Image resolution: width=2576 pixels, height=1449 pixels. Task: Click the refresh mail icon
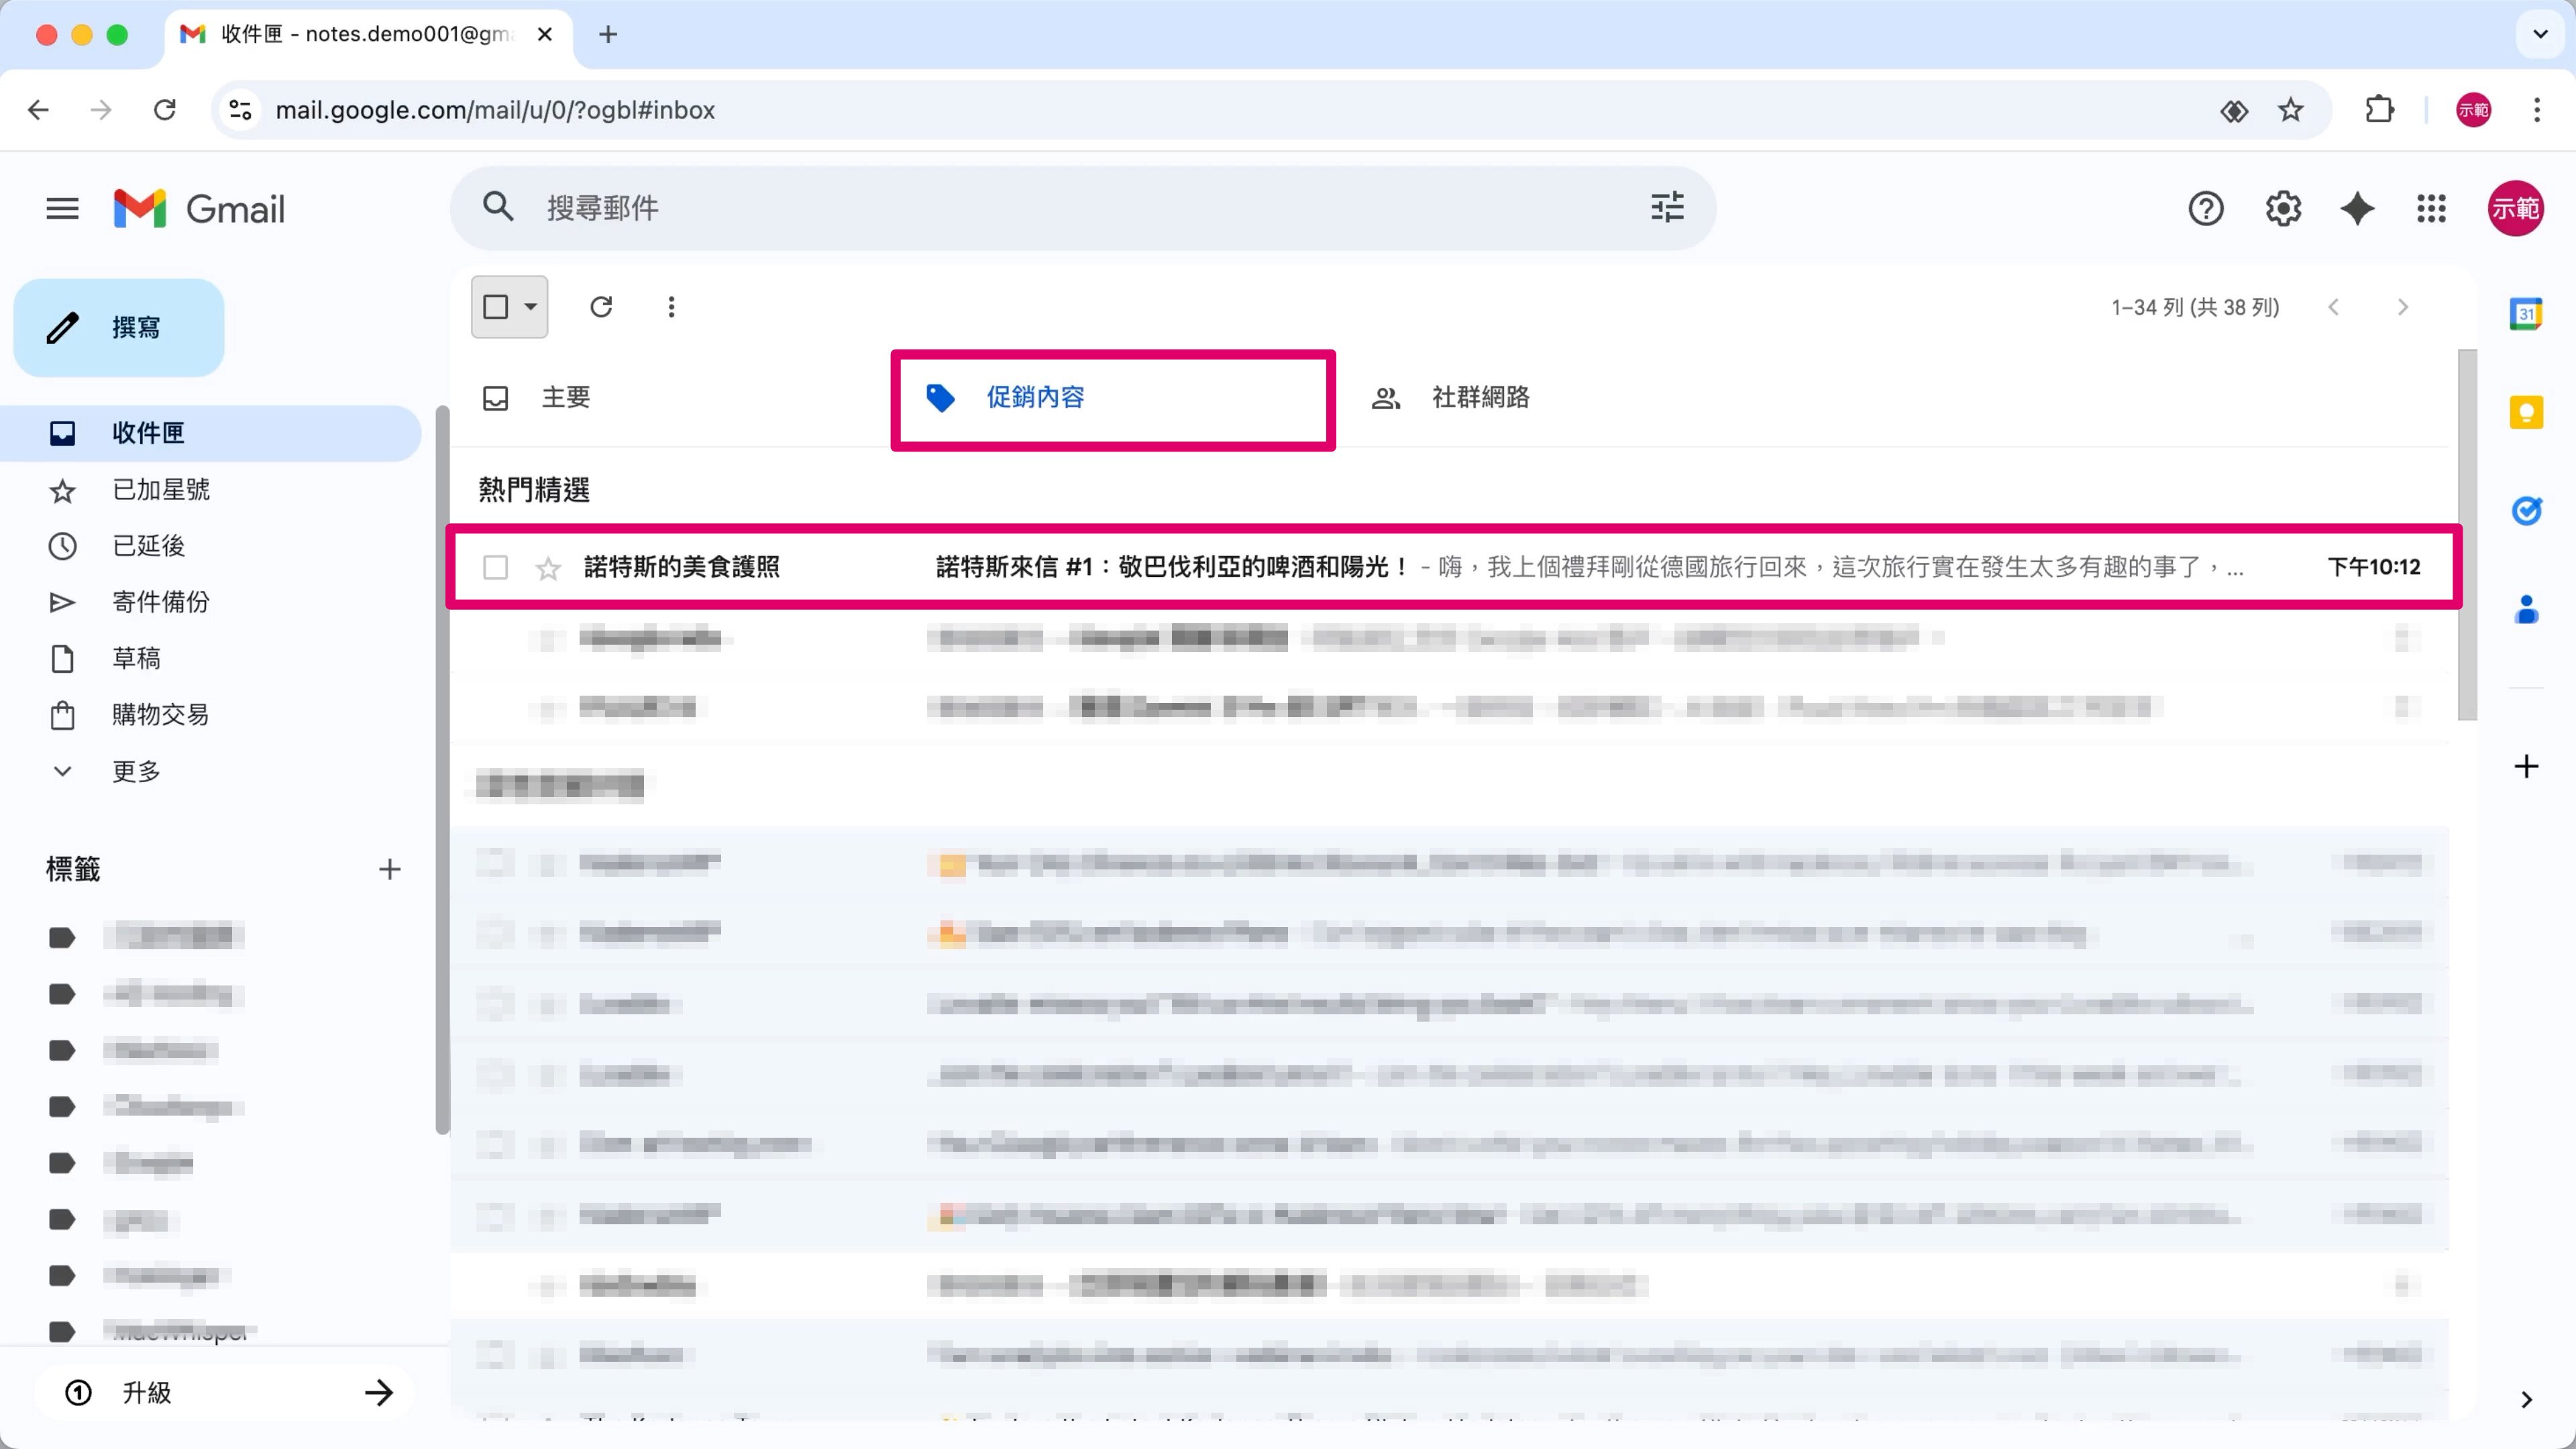601,307
